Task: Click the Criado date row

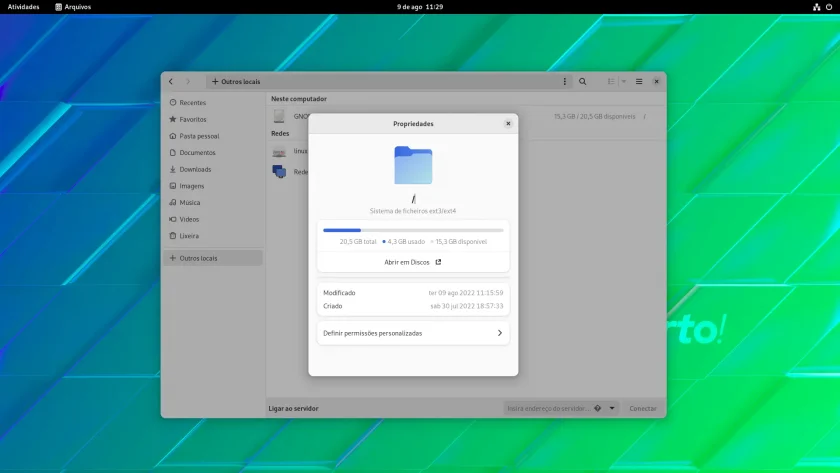Action: [x=413, y=306]
